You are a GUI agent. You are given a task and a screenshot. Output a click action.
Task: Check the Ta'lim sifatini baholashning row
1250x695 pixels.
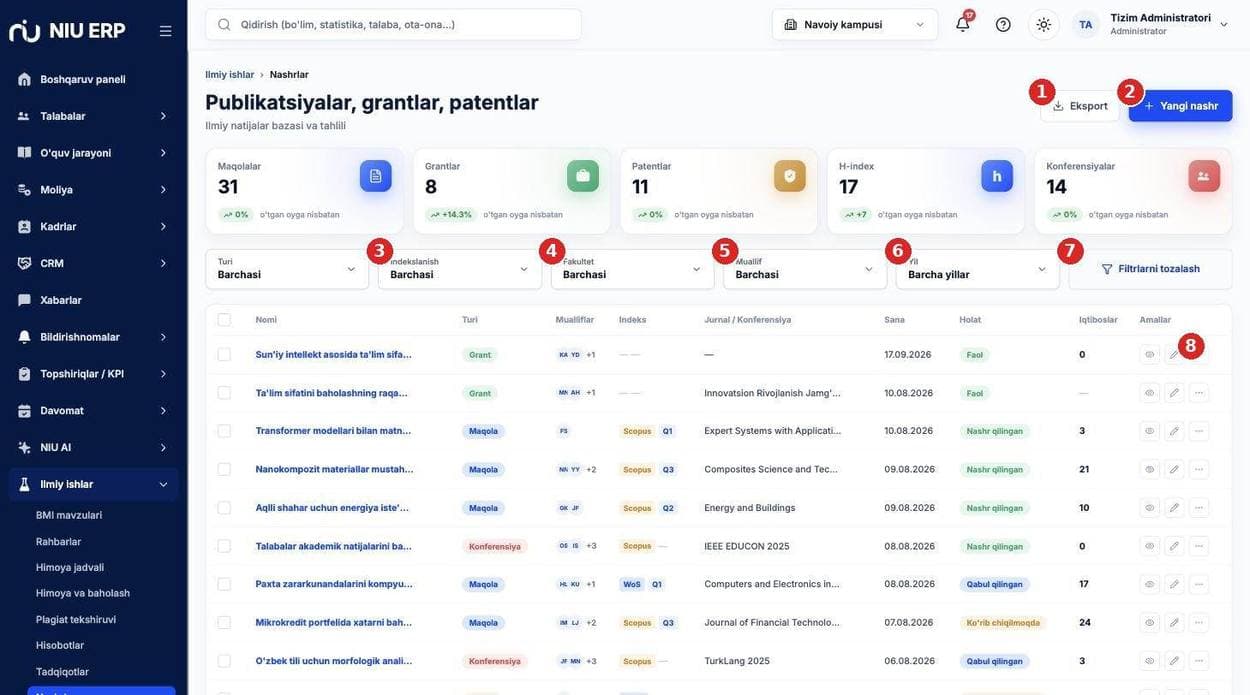[x=224, y=393]
